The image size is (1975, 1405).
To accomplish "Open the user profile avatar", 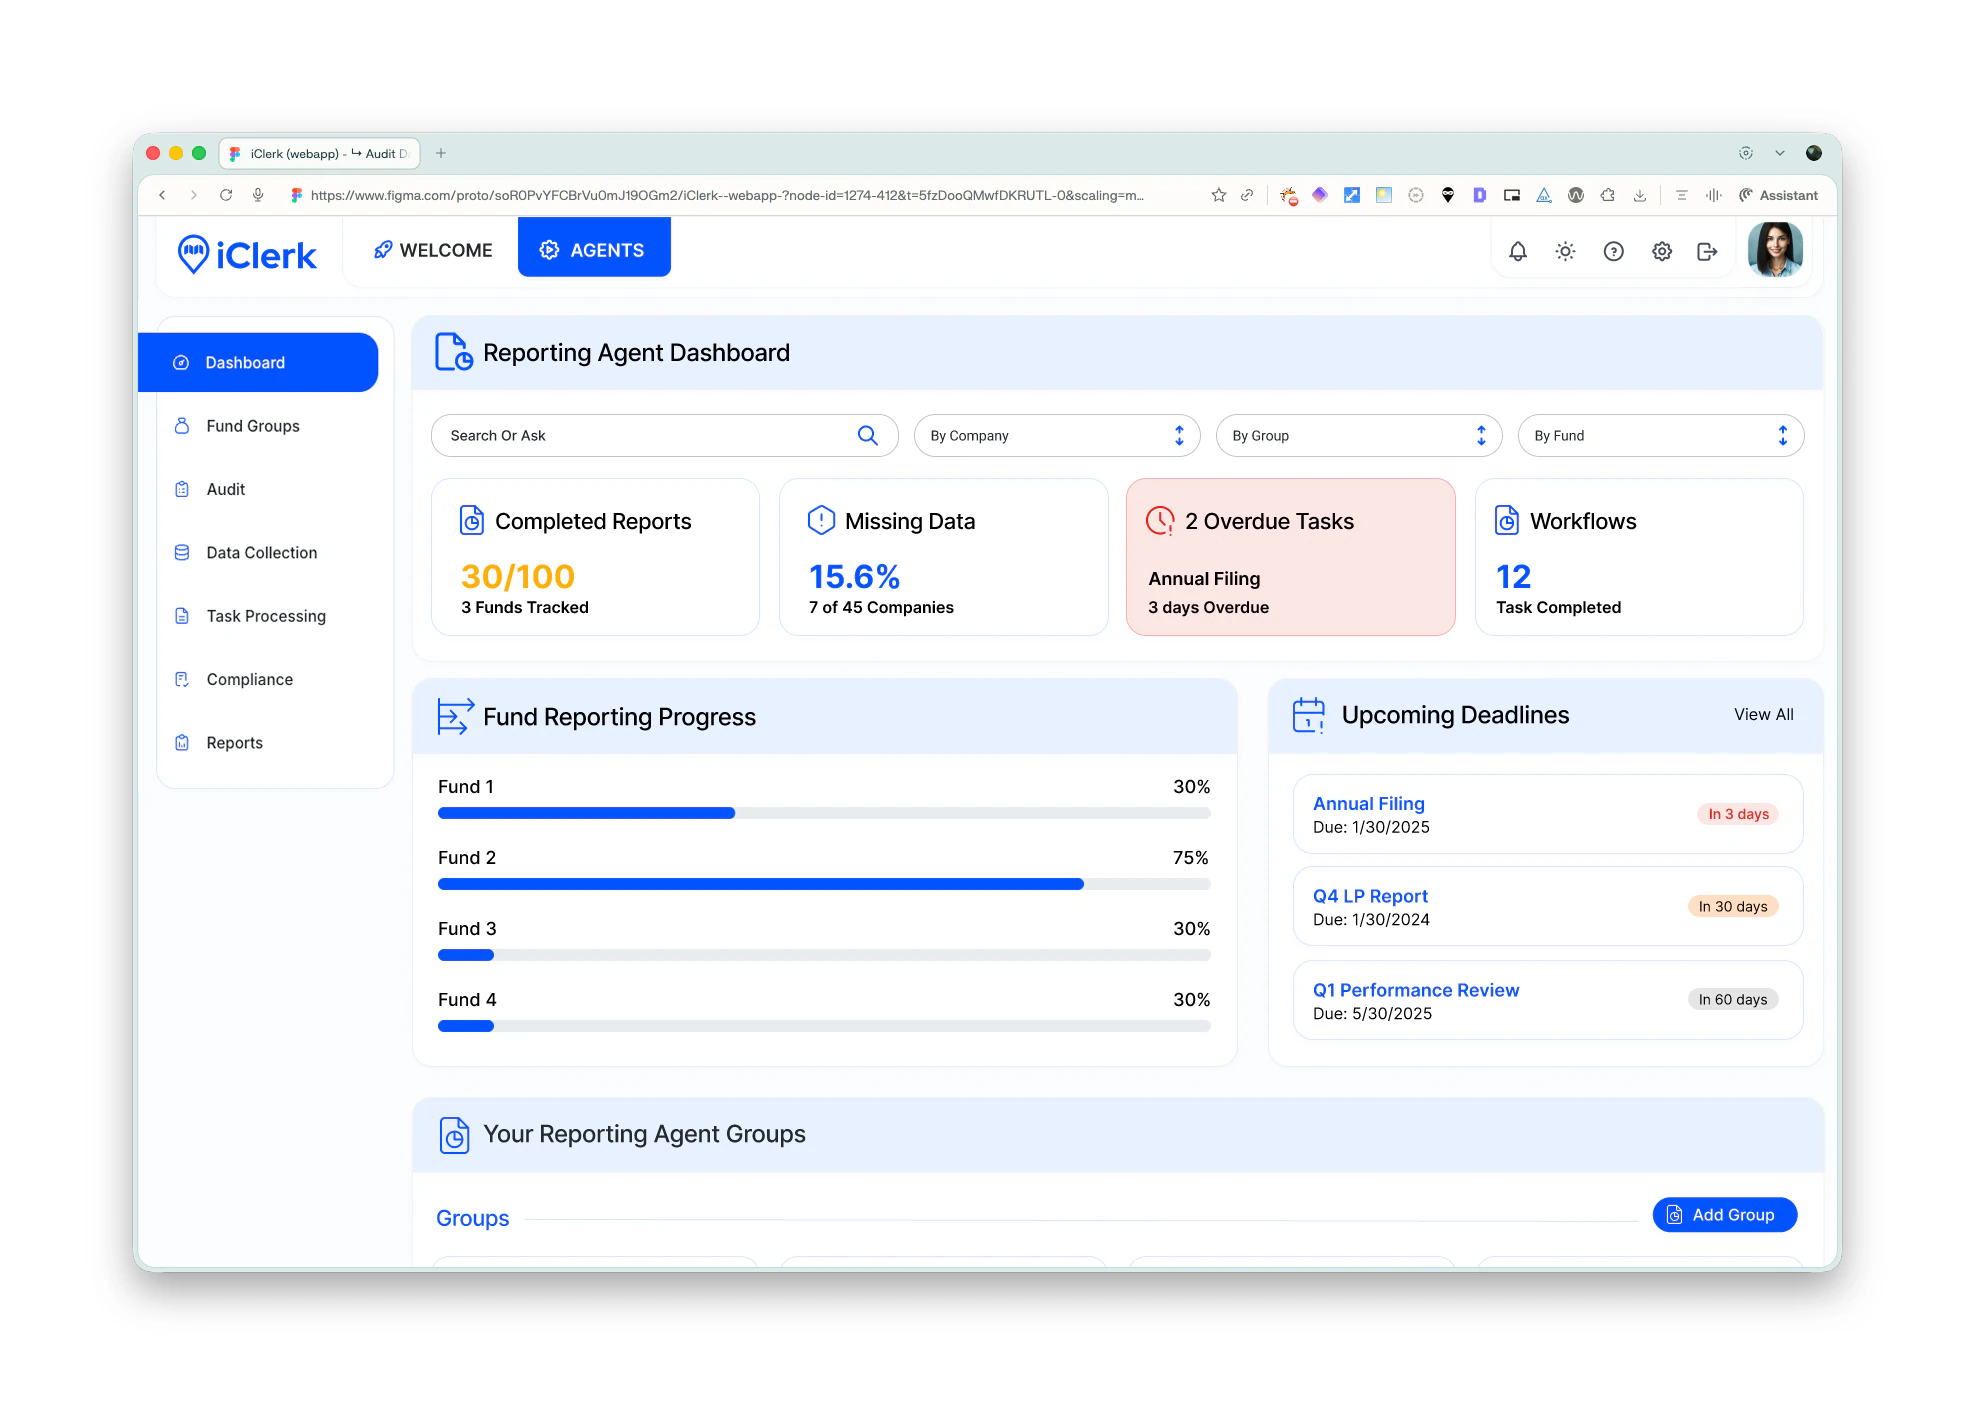I will 1775,250.
